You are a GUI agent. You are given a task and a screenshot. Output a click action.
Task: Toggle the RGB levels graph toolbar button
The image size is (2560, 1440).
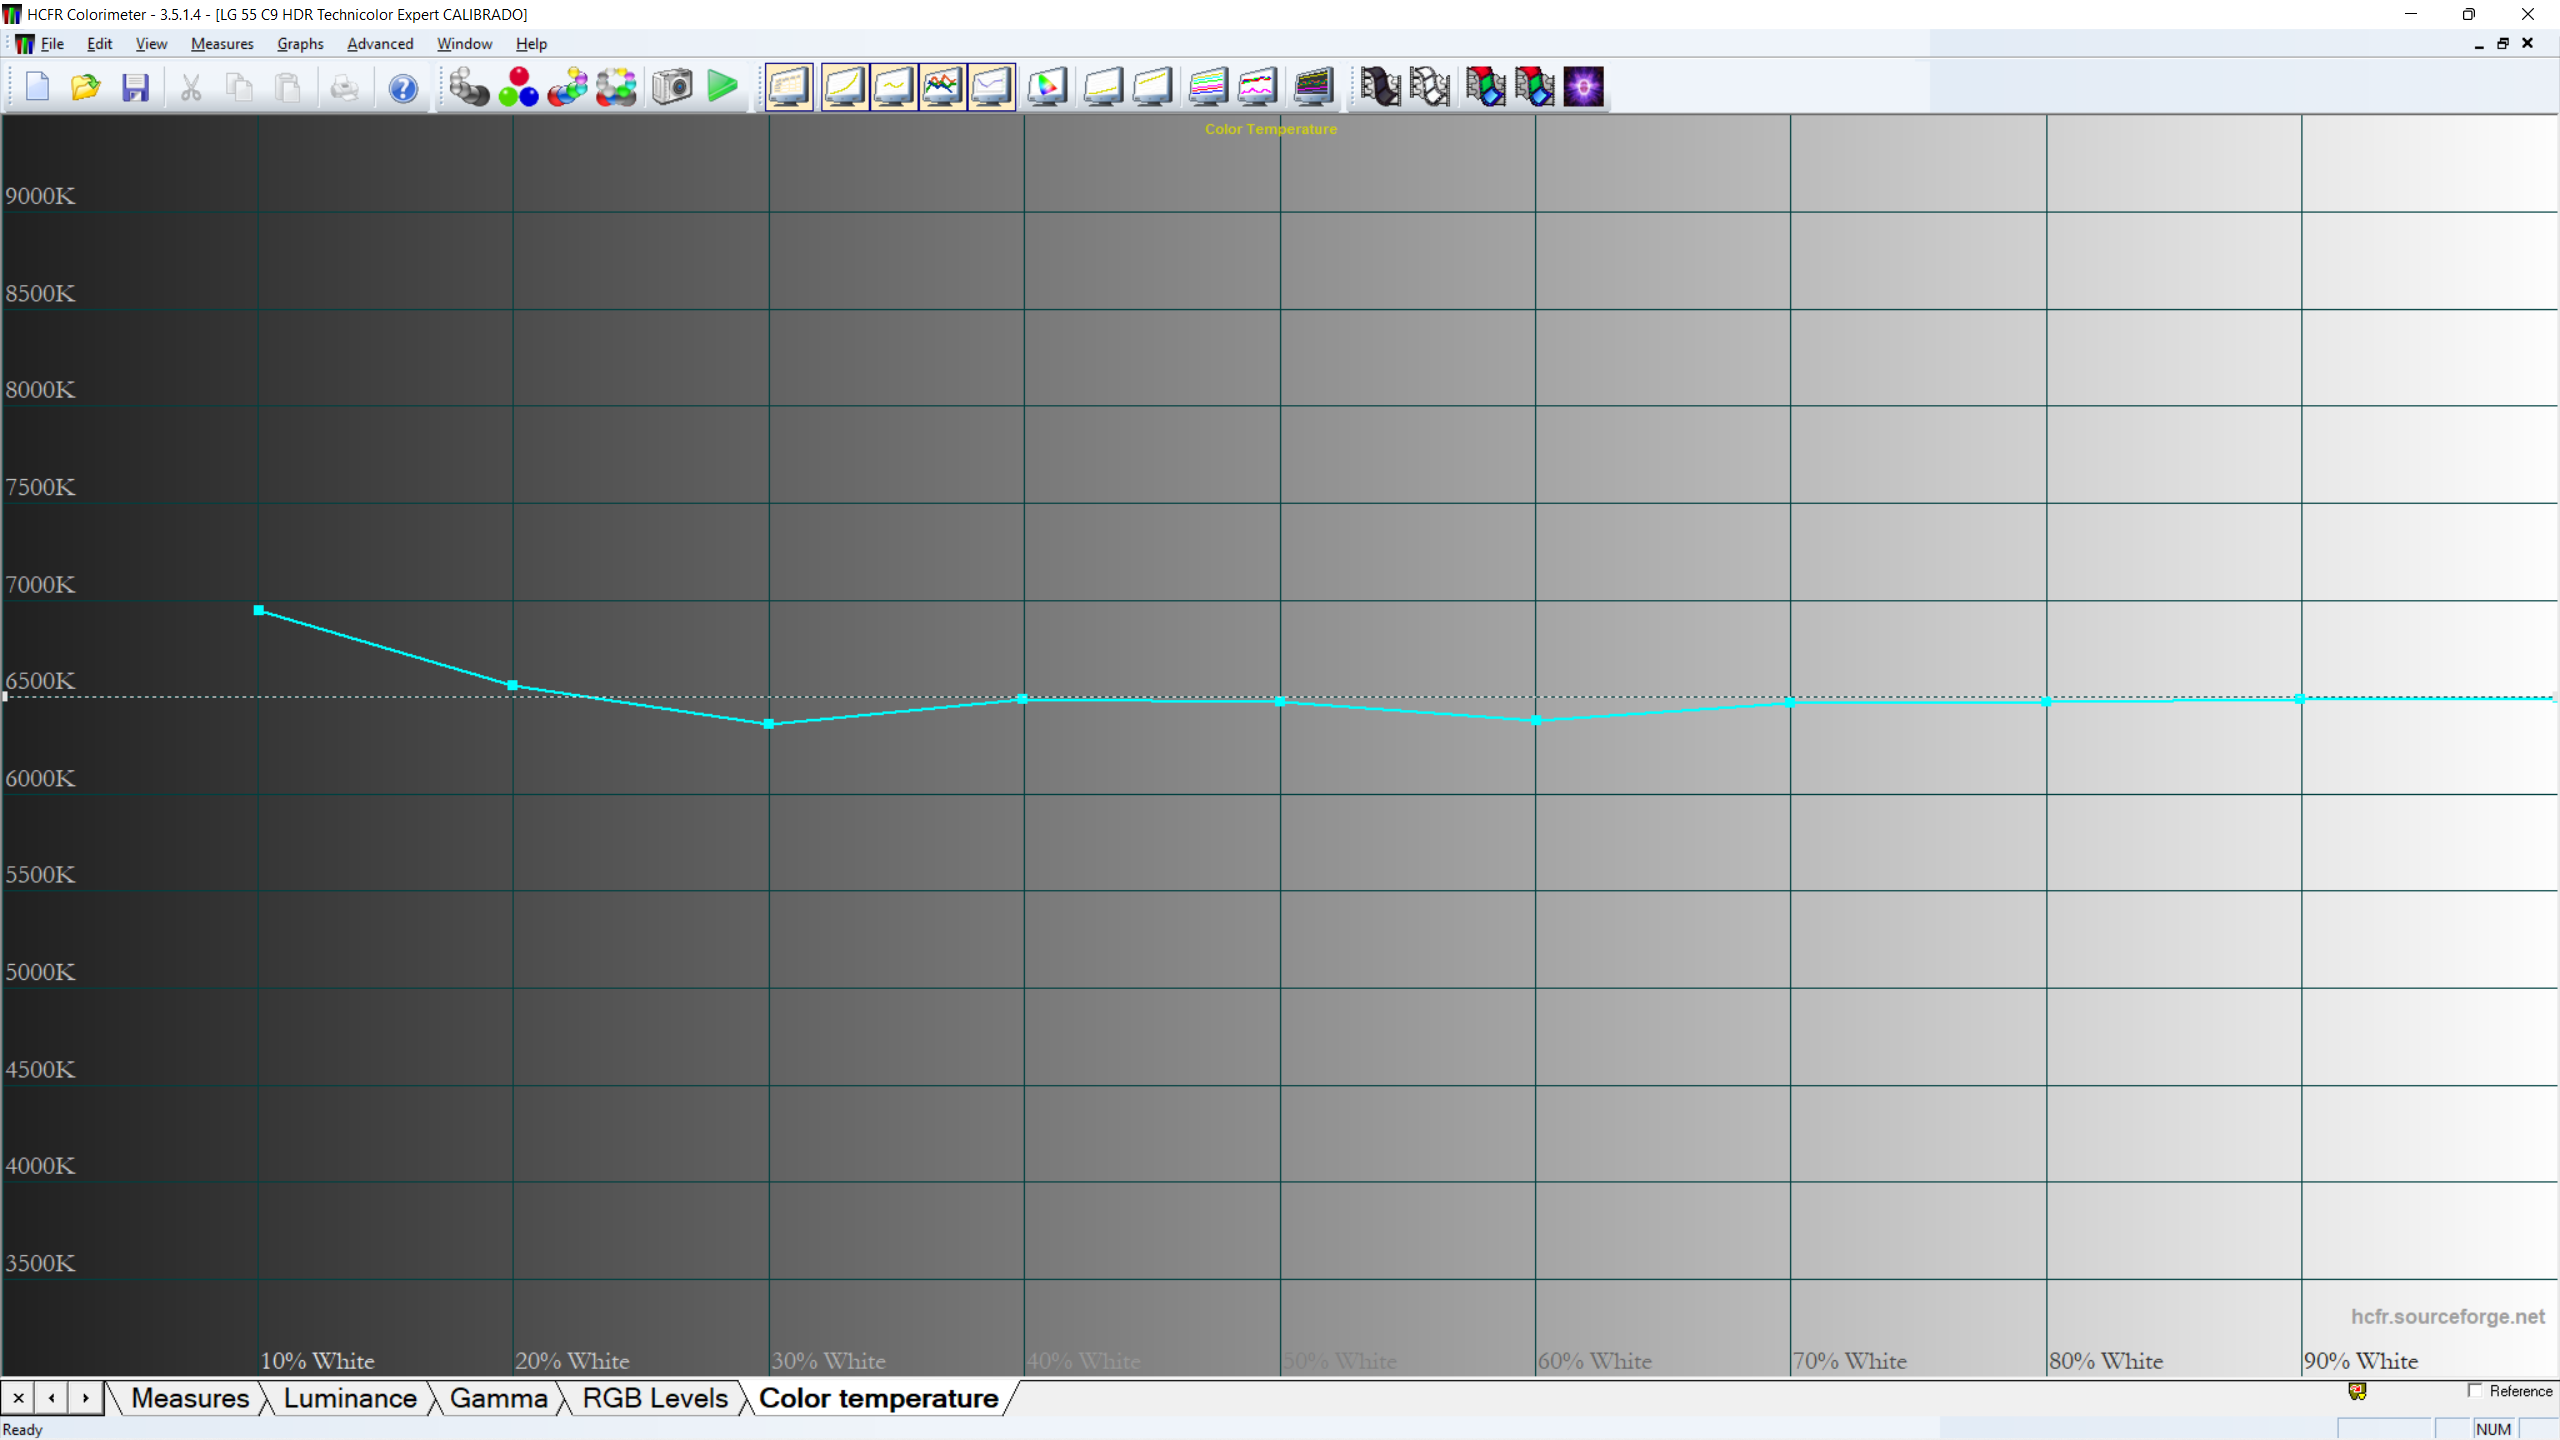click(x=942, y=87)
